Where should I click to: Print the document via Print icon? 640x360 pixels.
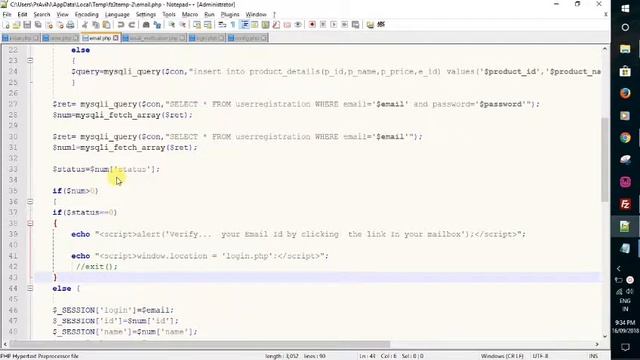[70, 25]
